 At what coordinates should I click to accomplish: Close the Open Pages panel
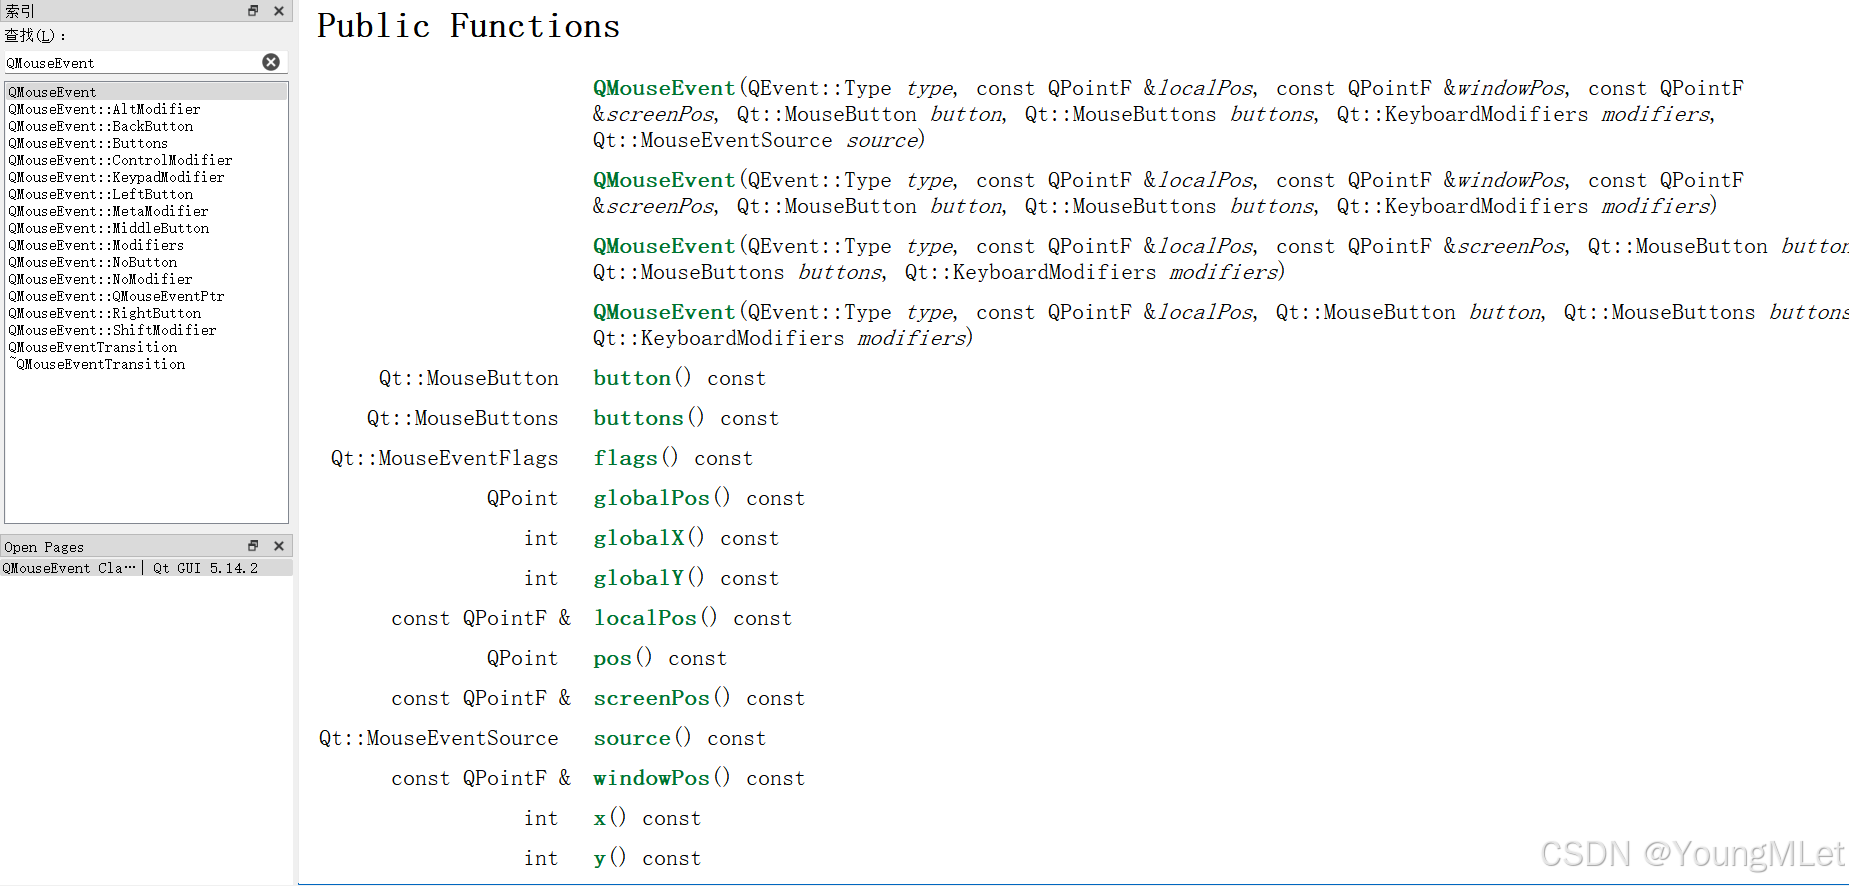click(279, 546)
